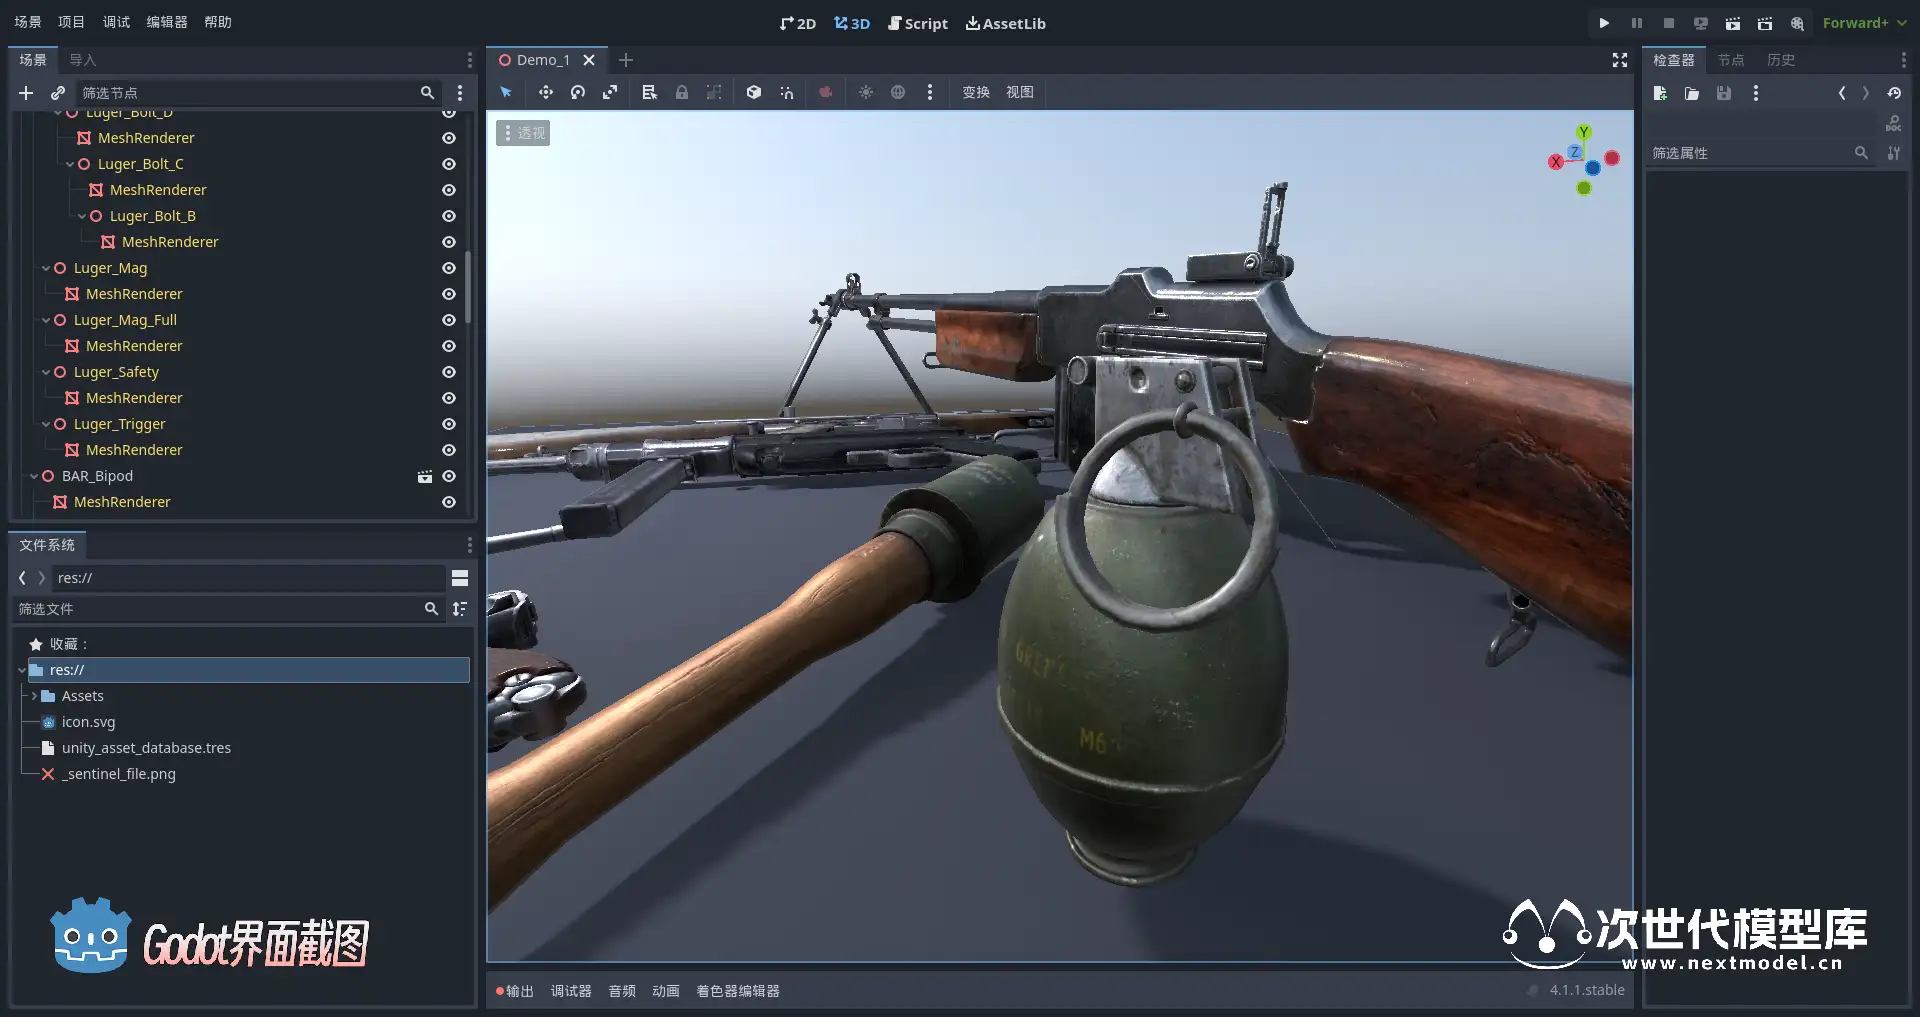Collapse the Luger_Trigger tree node

[x=46, y=424]
